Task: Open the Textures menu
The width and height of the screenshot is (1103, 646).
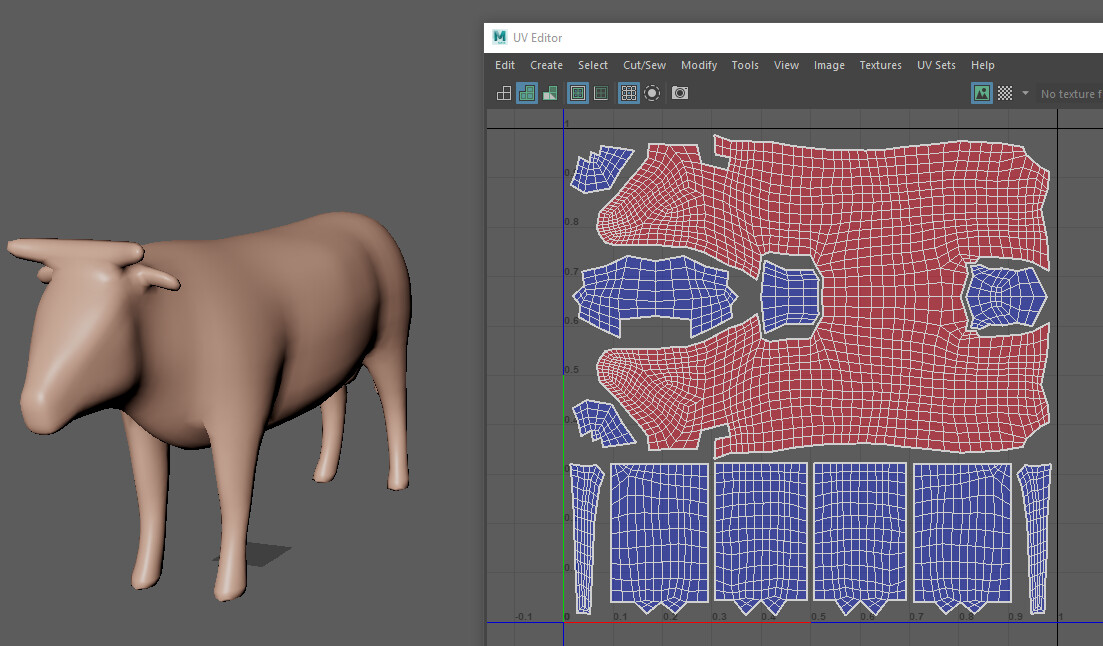Action: [881, 65]
